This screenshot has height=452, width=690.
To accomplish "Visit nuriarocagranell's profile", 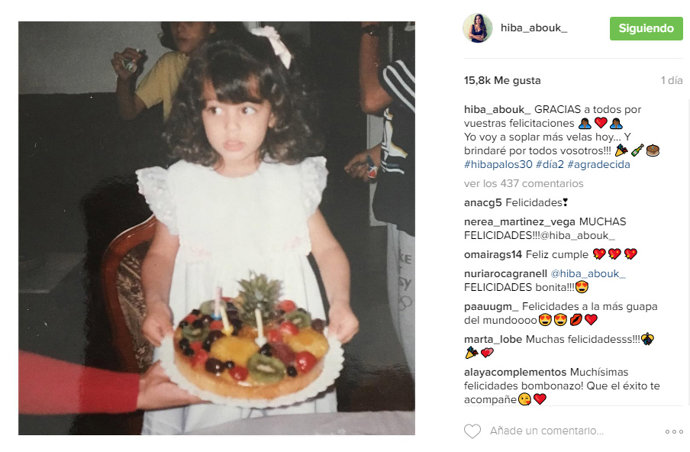I will tap(505, 274).
